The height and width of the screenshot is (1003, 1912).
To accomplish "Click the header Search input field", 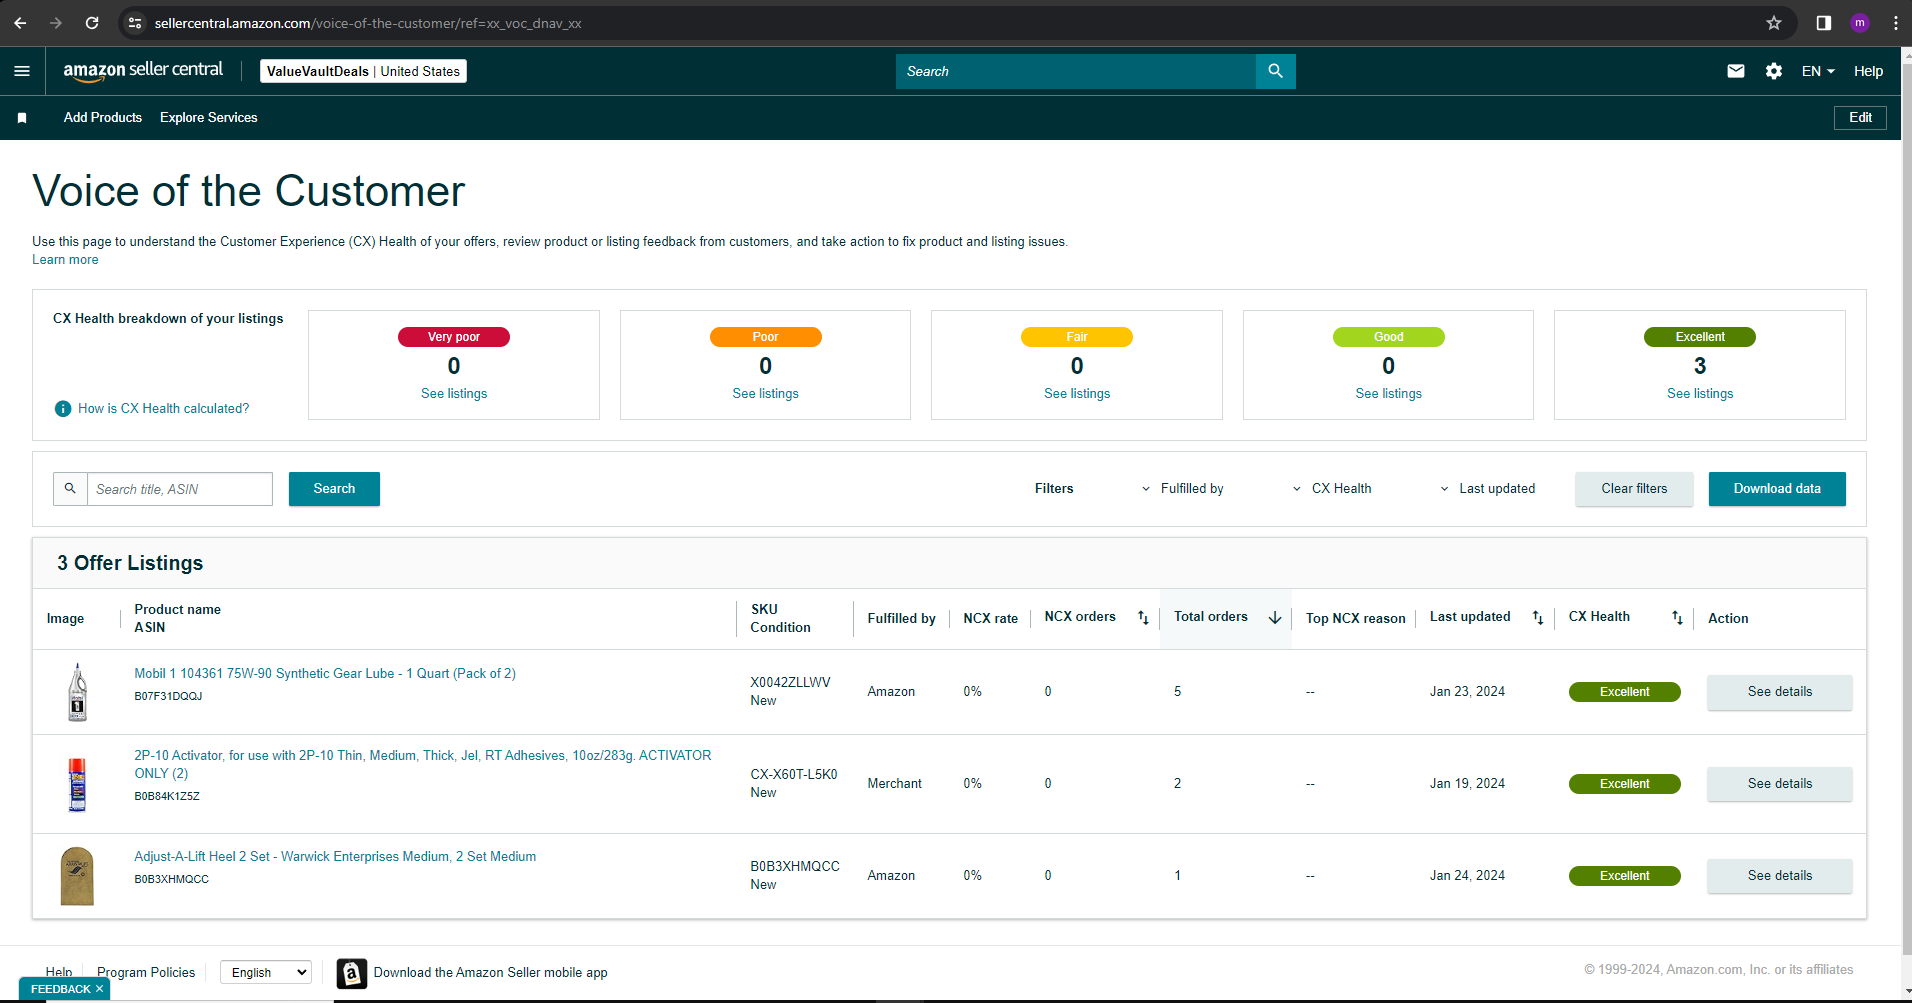I will (1076, 71).
